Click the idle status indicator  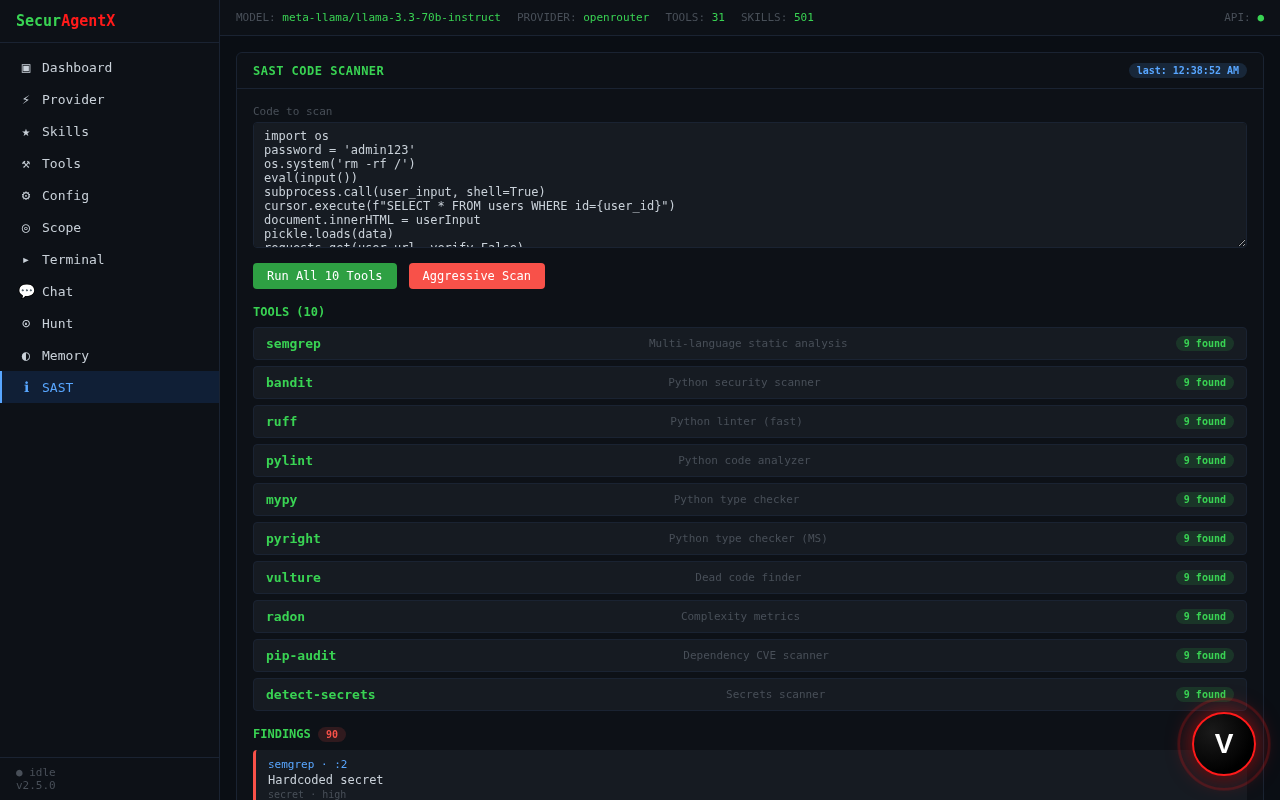coord(36,772)
